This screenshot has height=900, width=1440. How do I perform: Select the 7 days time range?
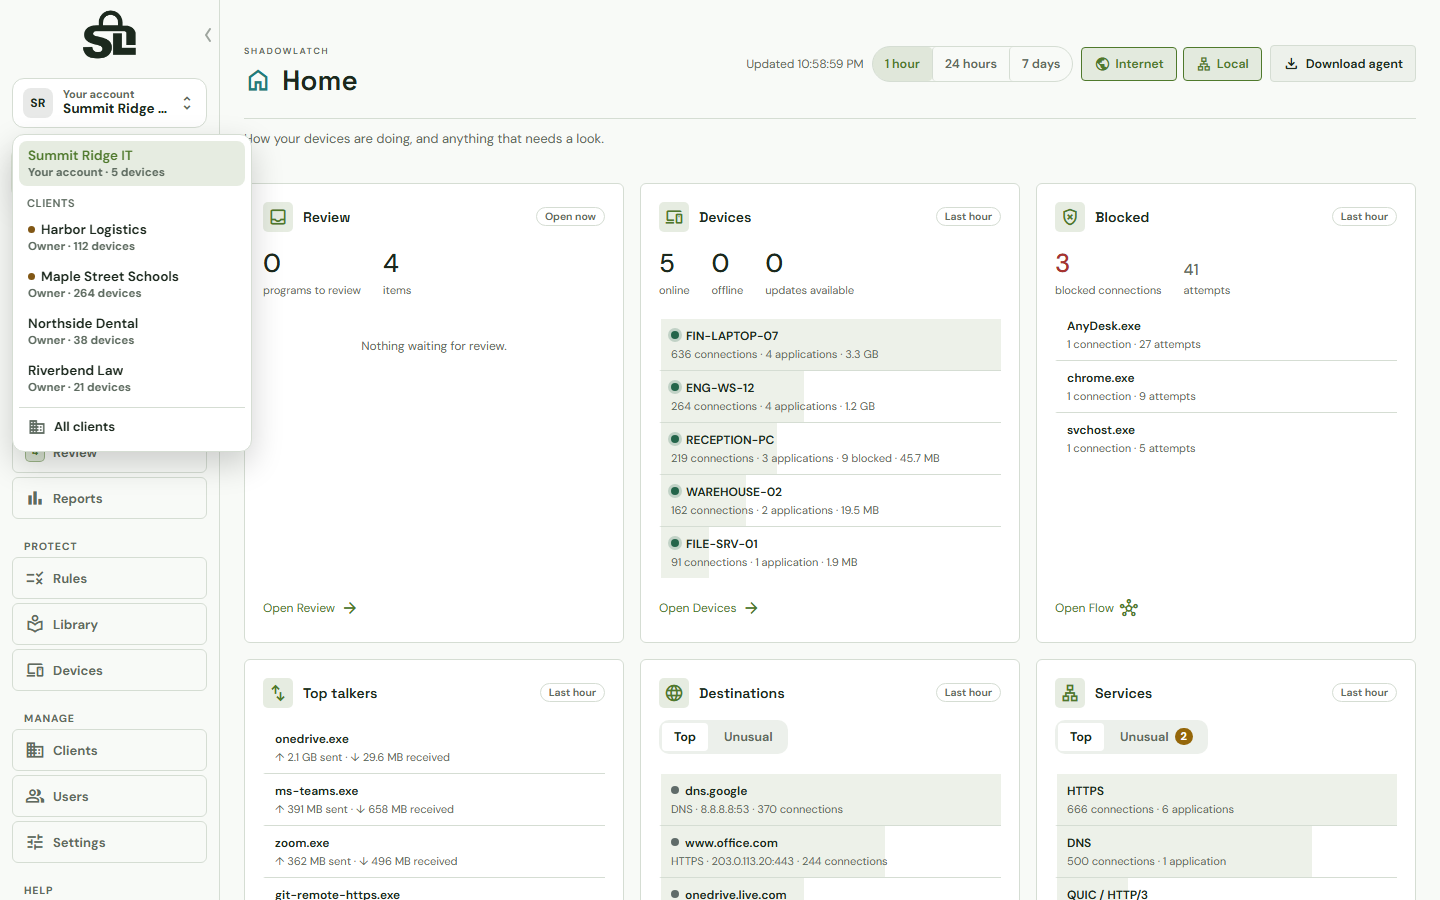[1041, 64]
